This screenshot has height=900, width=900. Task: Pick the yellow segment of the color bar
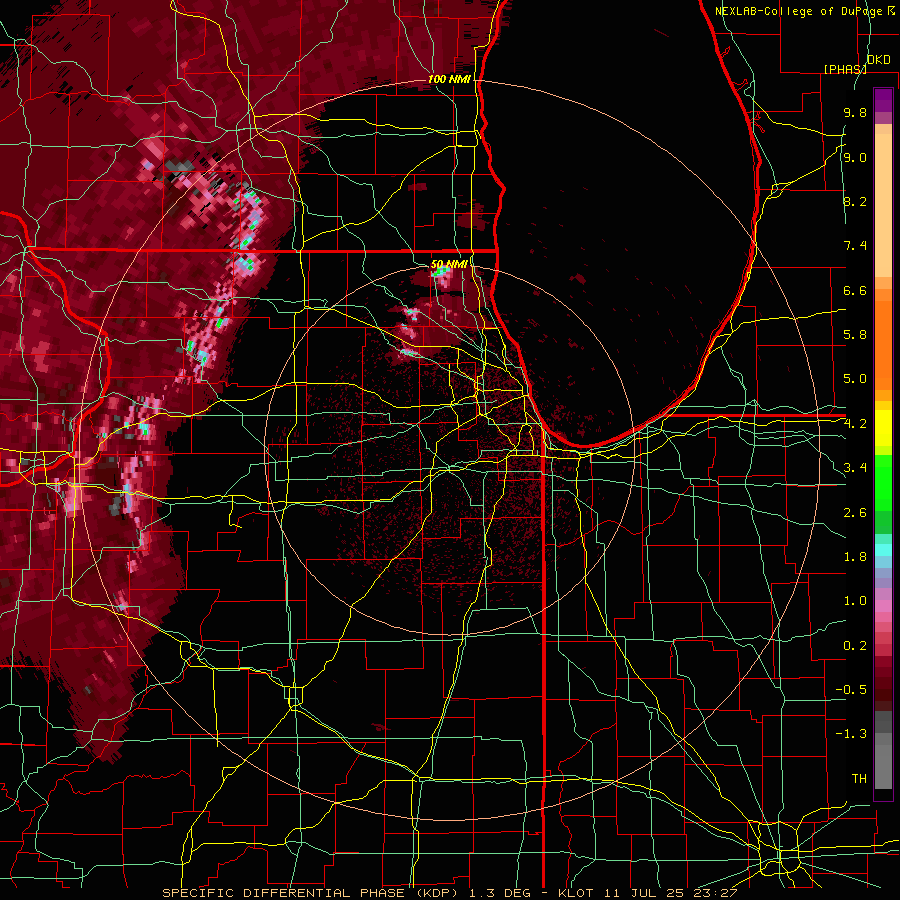tap(883, 428)
